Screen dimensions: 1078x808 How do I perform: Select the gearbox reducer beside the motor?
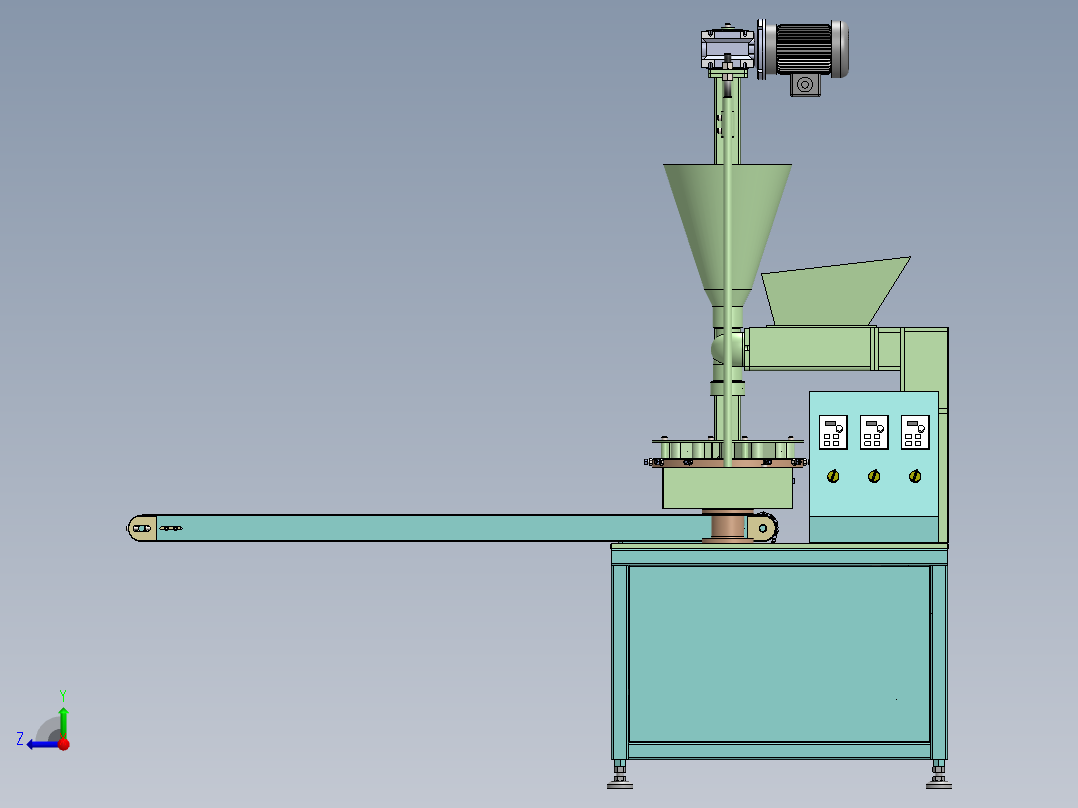[x=727, y=48]
